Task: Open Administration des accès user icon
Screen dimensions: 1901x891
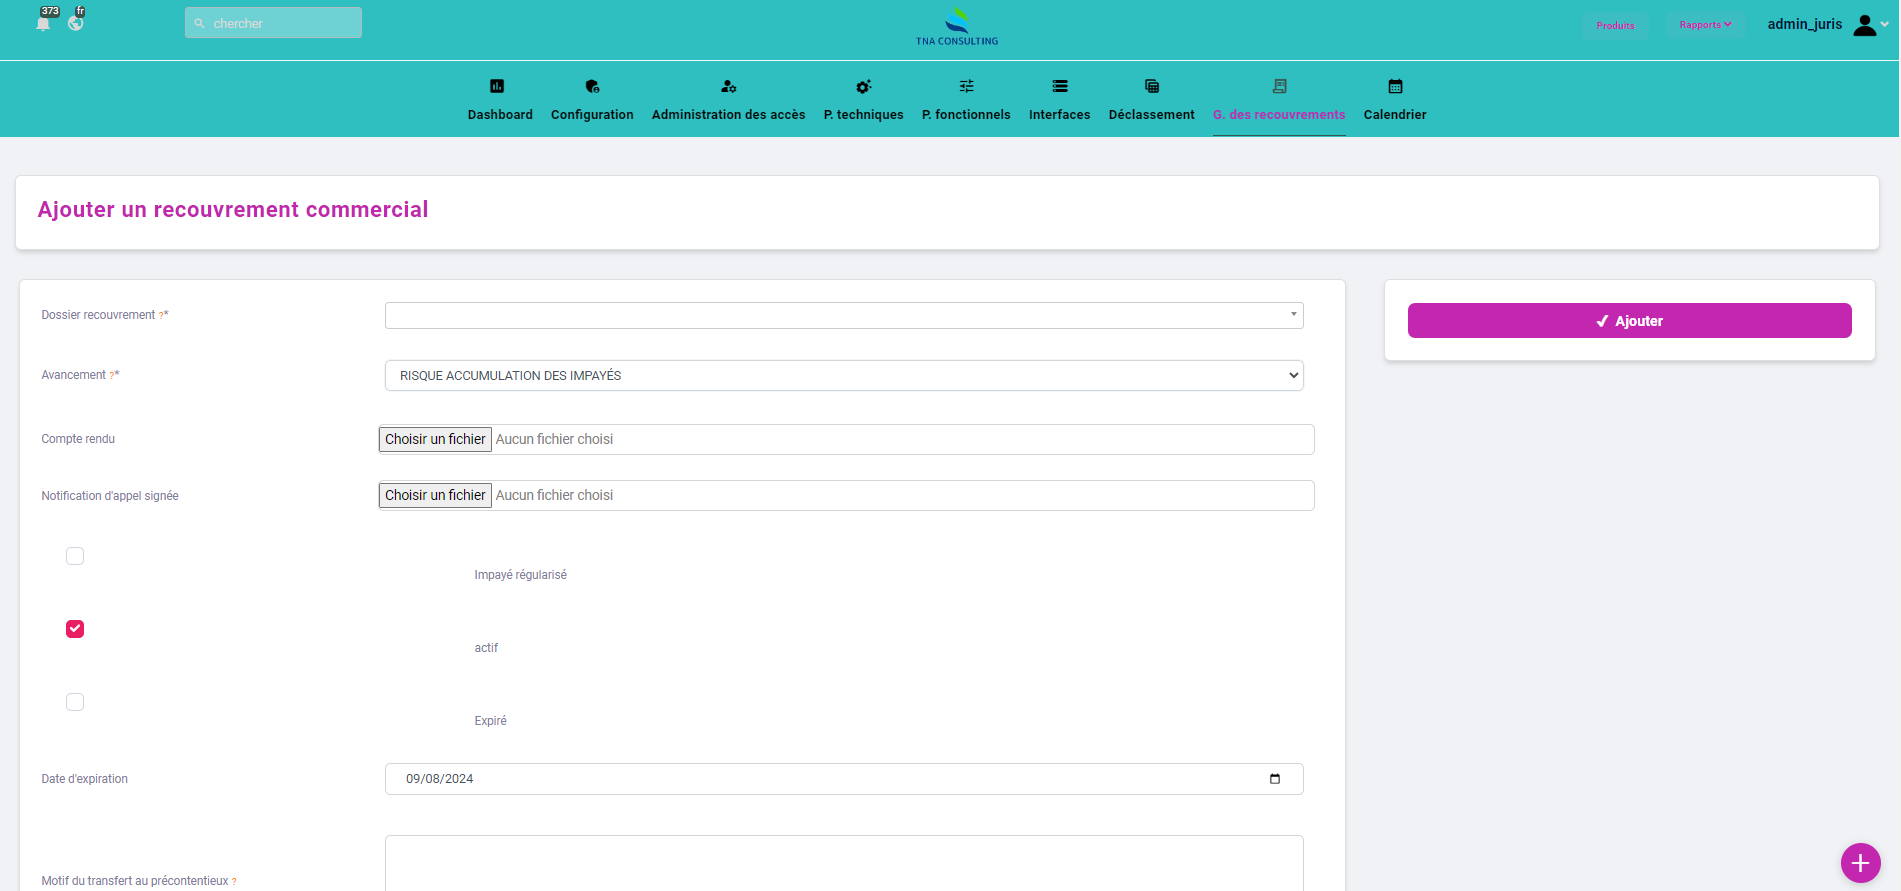Action: coord(728,86)
